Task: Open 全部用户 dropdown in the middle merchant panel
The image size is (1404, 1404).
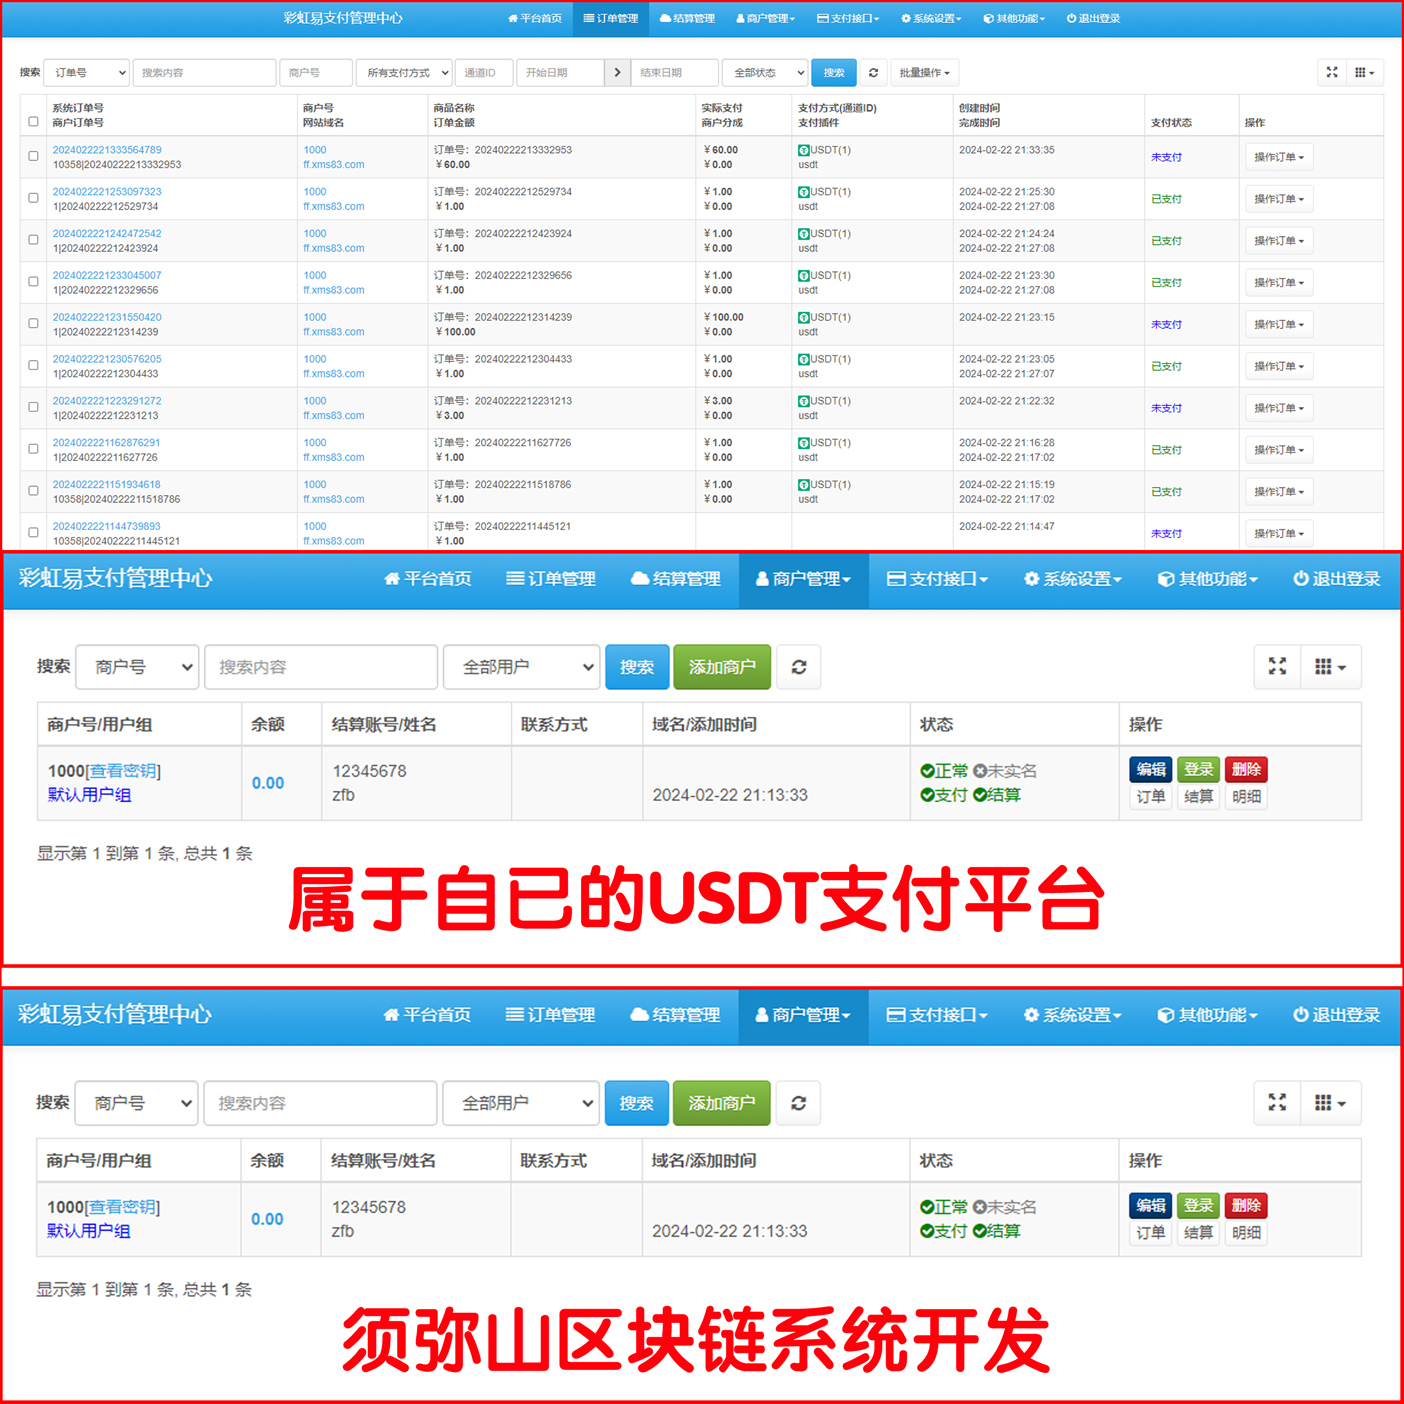Action: point(522,667)
